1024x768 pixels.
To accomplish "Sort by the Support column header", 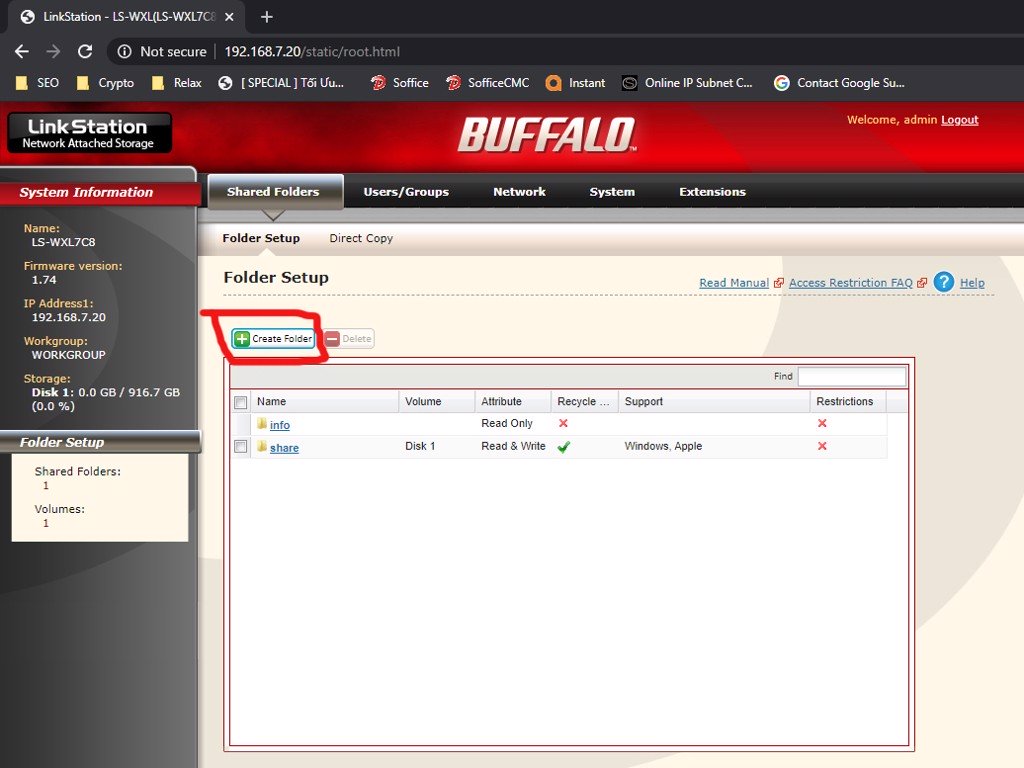I will pyautogui.click(x=714, y=402).
